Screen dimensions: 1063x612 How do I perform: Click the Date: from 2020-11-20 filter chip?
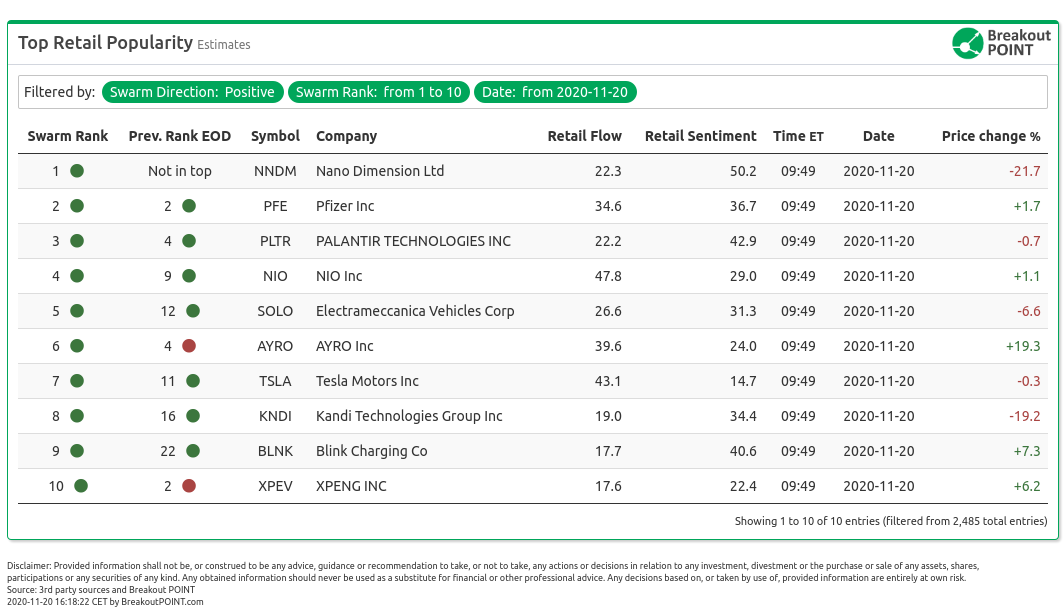coord(555,92)
